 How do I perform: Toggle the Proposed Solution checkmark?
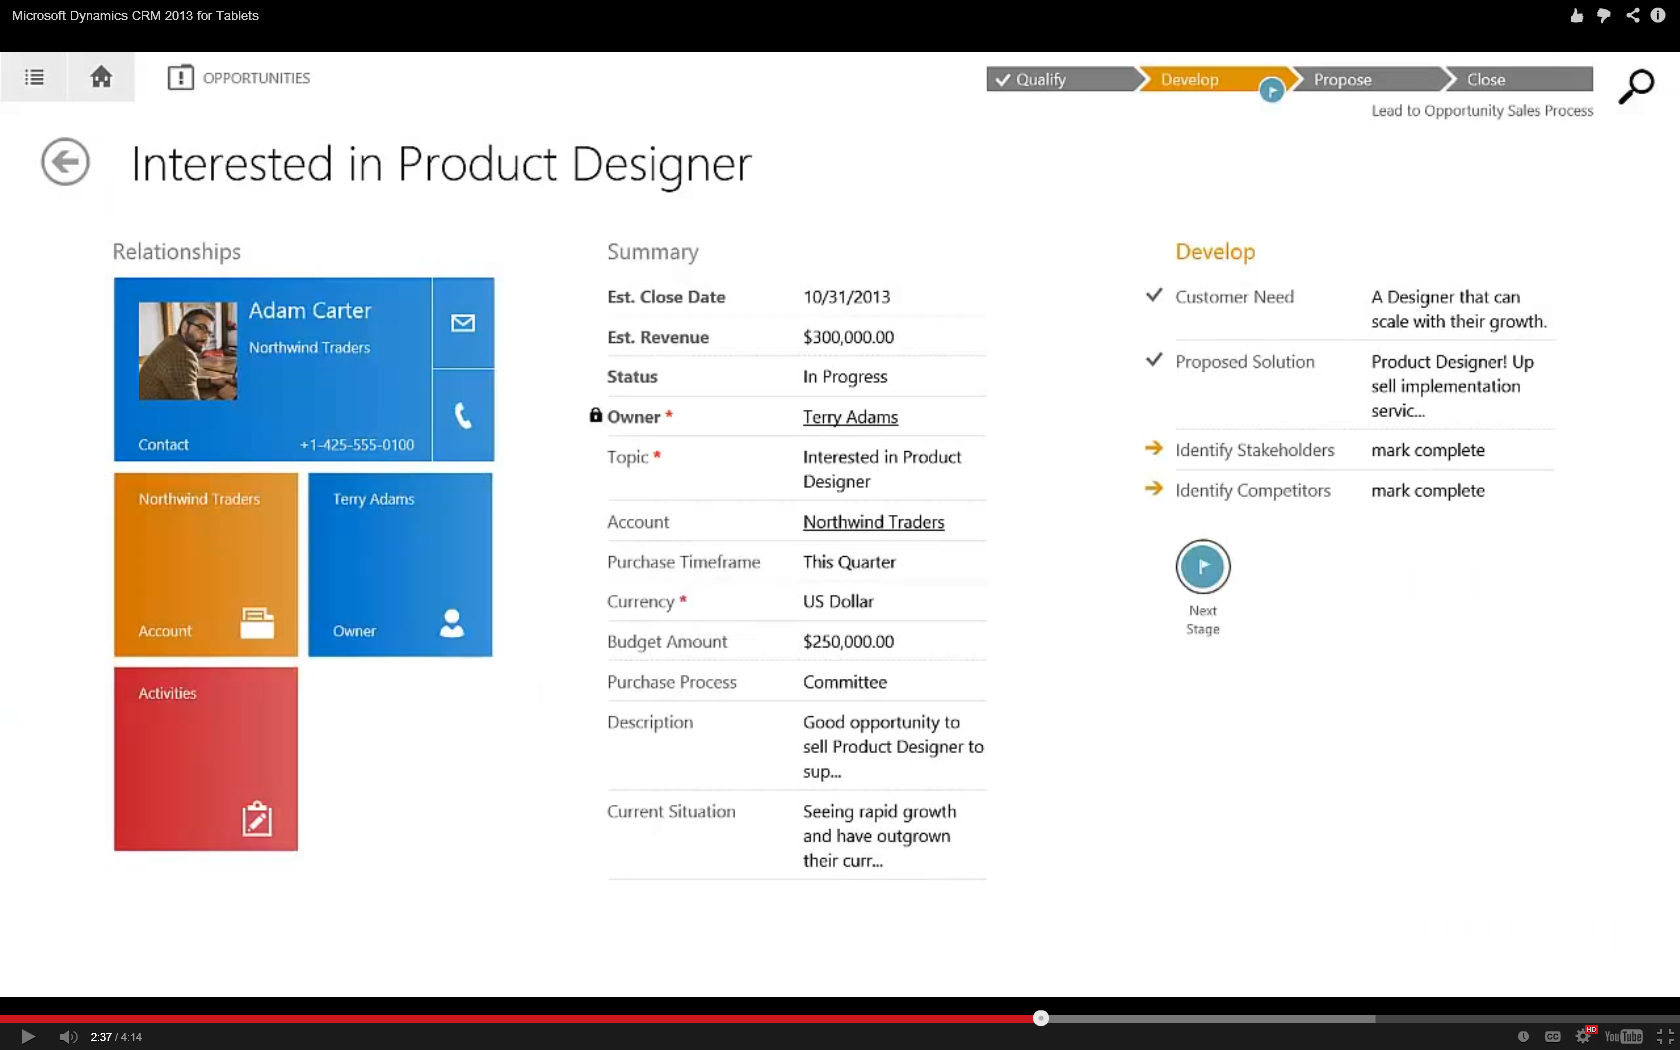pyautogui.click(x=1154, y=360)
